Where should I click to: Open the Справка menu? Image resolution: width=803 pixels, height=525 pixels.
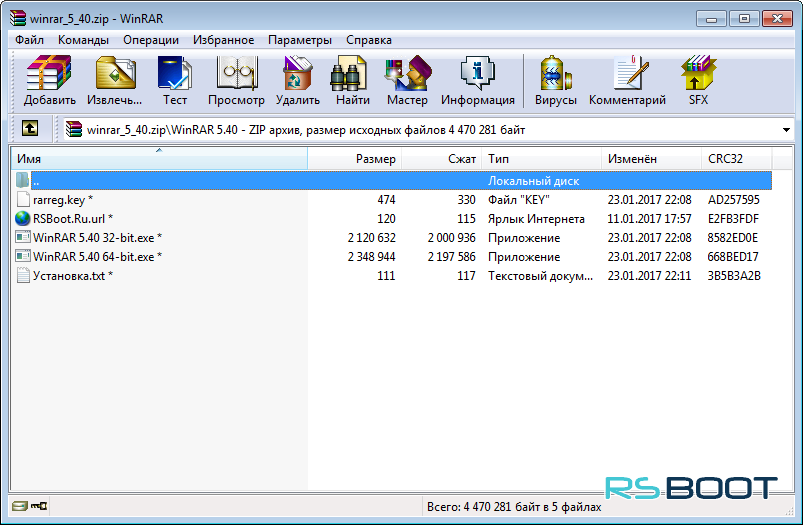(369, 40)
